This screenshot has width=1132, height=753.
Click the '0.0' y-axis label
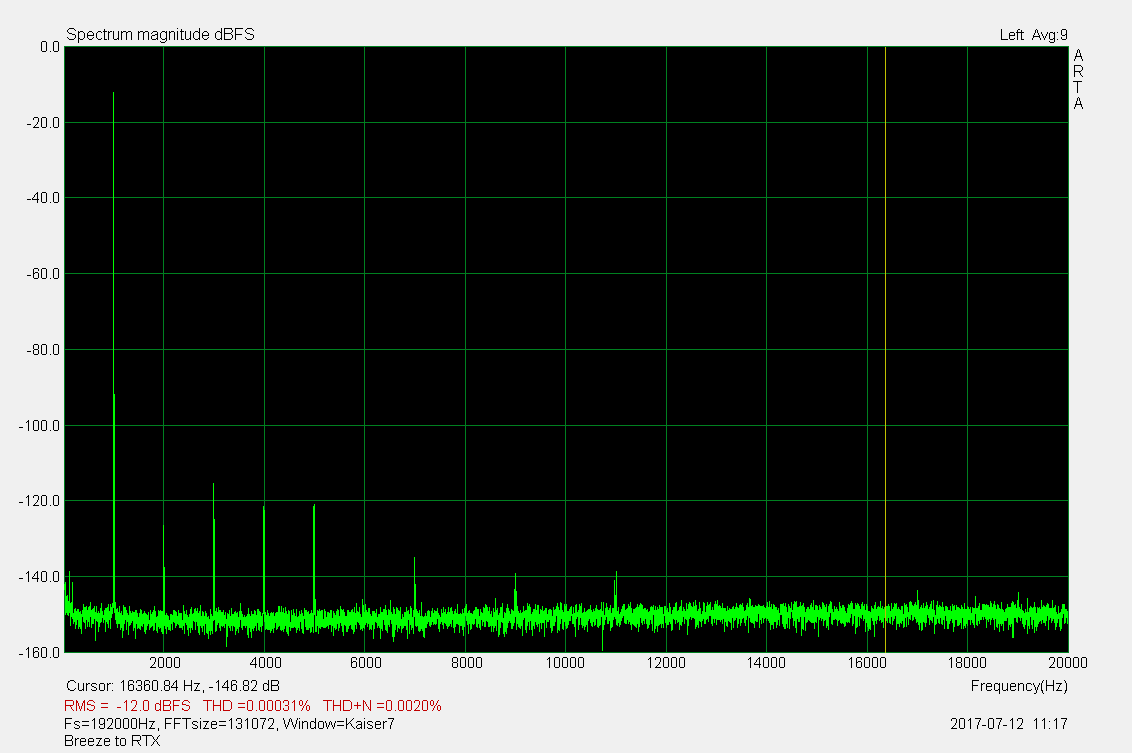point(50,47)
